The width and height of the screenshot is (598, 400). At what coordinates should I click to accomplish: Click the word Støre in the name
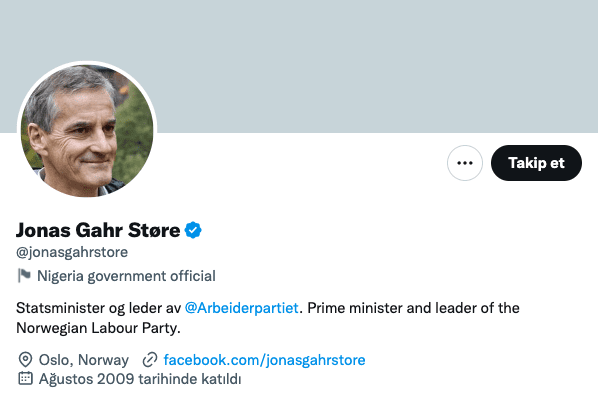154,230
